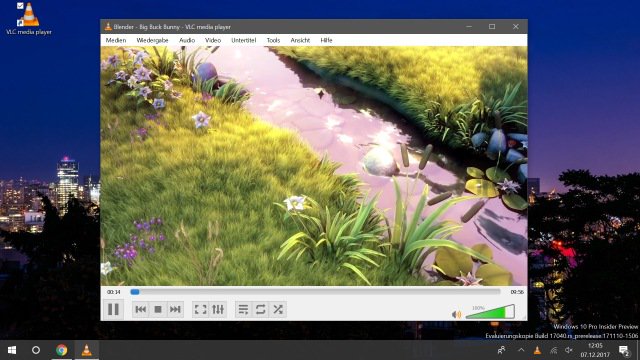Viewport: 640px width, 360px height.
Task: Toggle shuffle random playback
Action: [278, 309]
